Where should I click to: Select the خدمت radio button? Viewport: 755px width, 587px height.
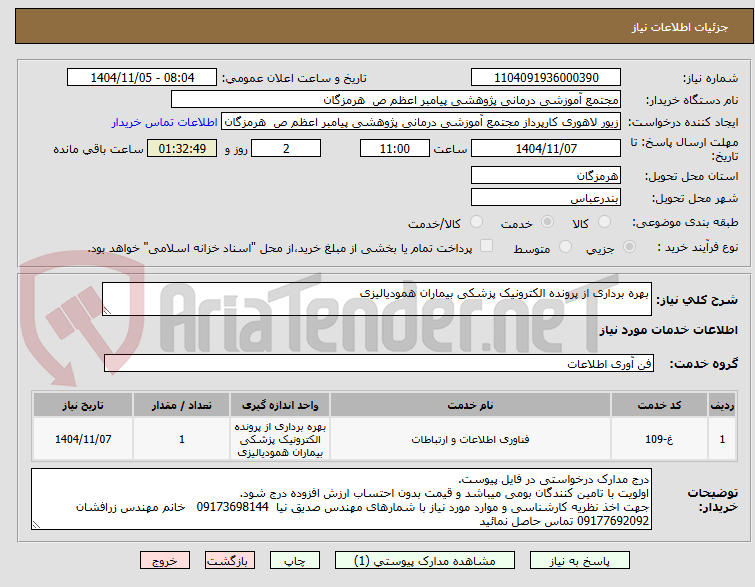[x=547, y=222]
